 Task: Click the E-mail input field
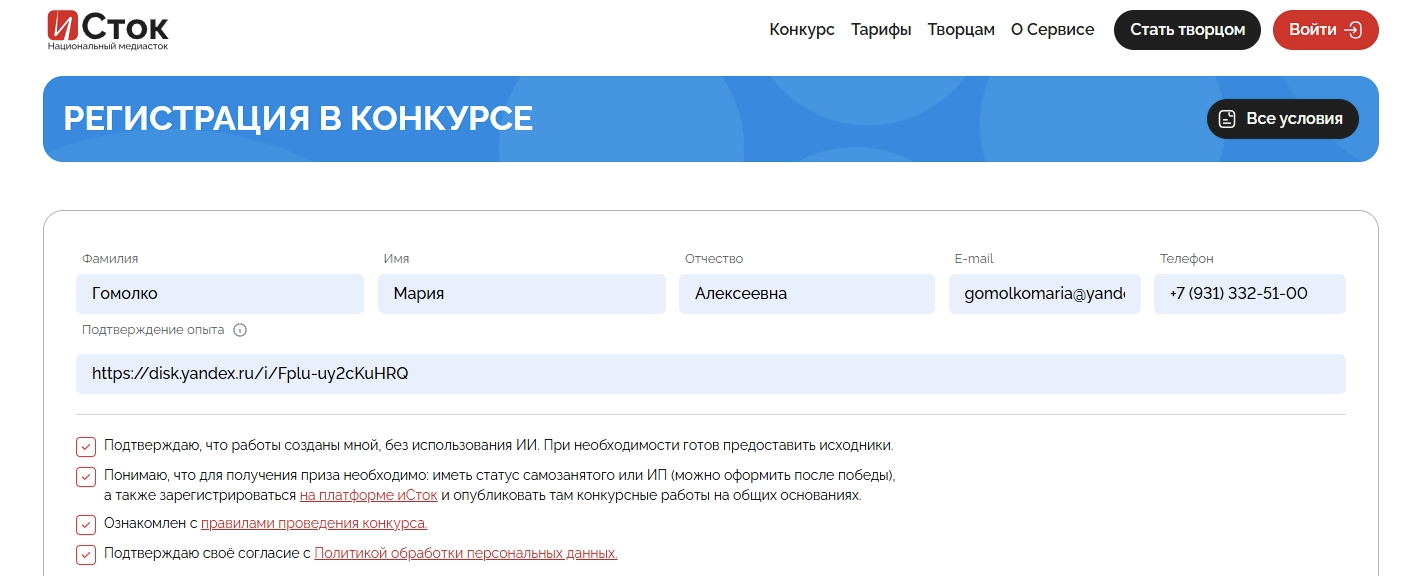(1044, 294)
